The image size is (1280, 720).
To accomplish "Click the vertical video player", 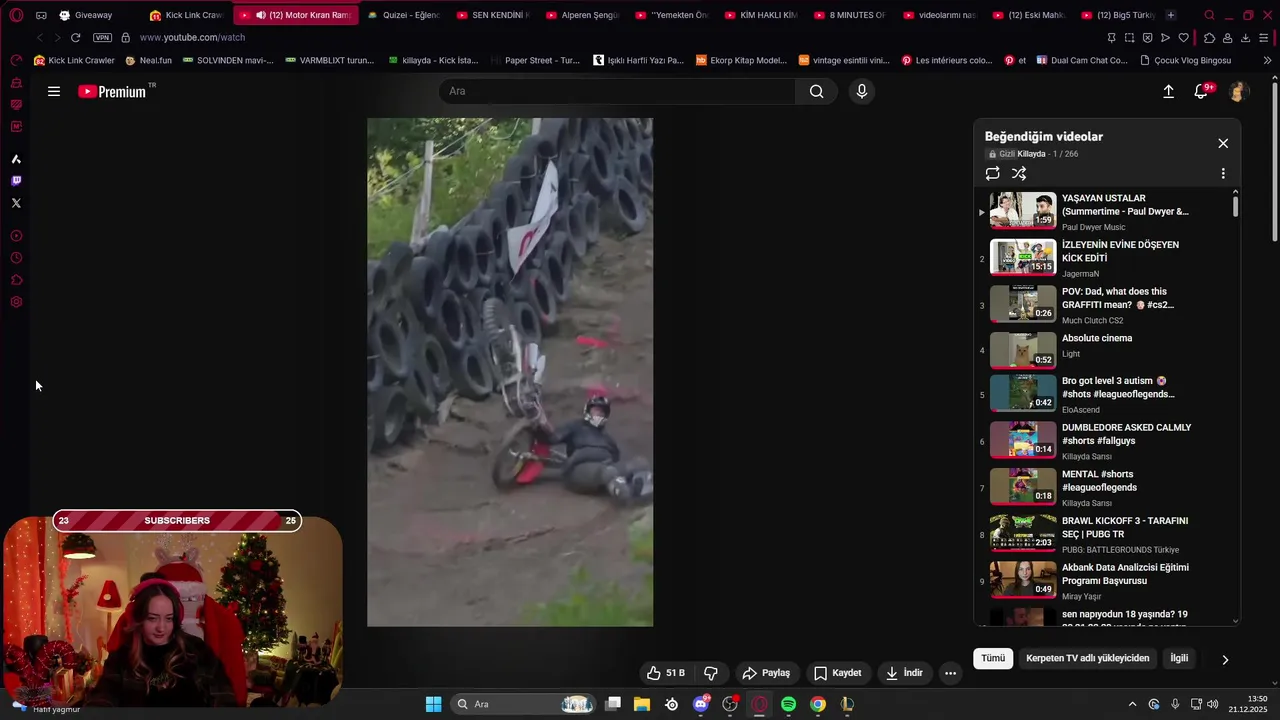I will tap(510, 372).
